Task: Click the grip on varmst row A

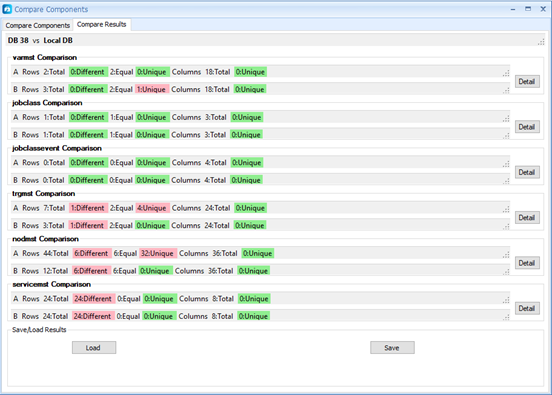Action: click(x=506, y=73)
